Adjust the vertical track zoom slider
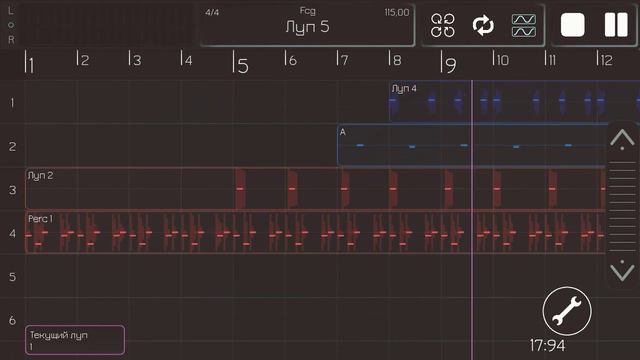The width and height of the screenshot is (640, 360). (622, 206)
